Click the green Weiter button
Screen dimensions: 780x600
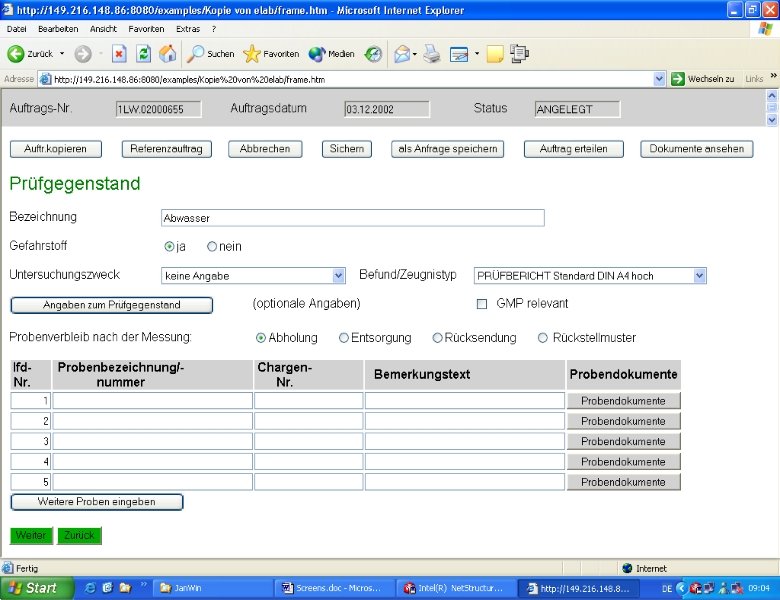coord(31,536)
